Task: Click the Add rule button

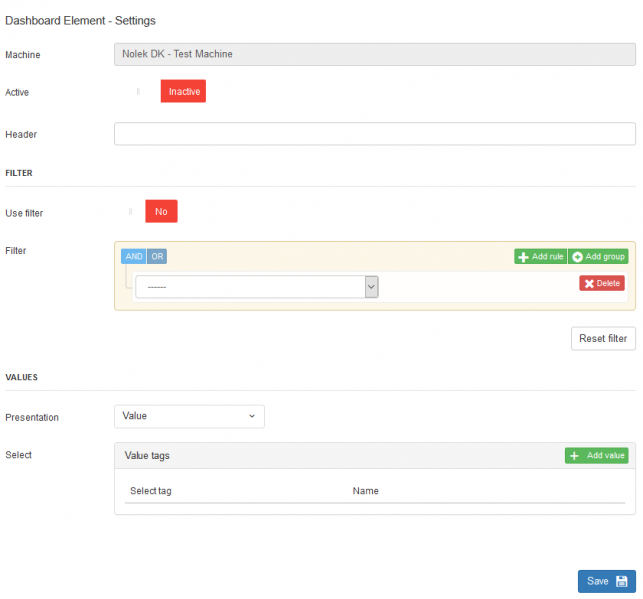Action: (x=541, y=257)
